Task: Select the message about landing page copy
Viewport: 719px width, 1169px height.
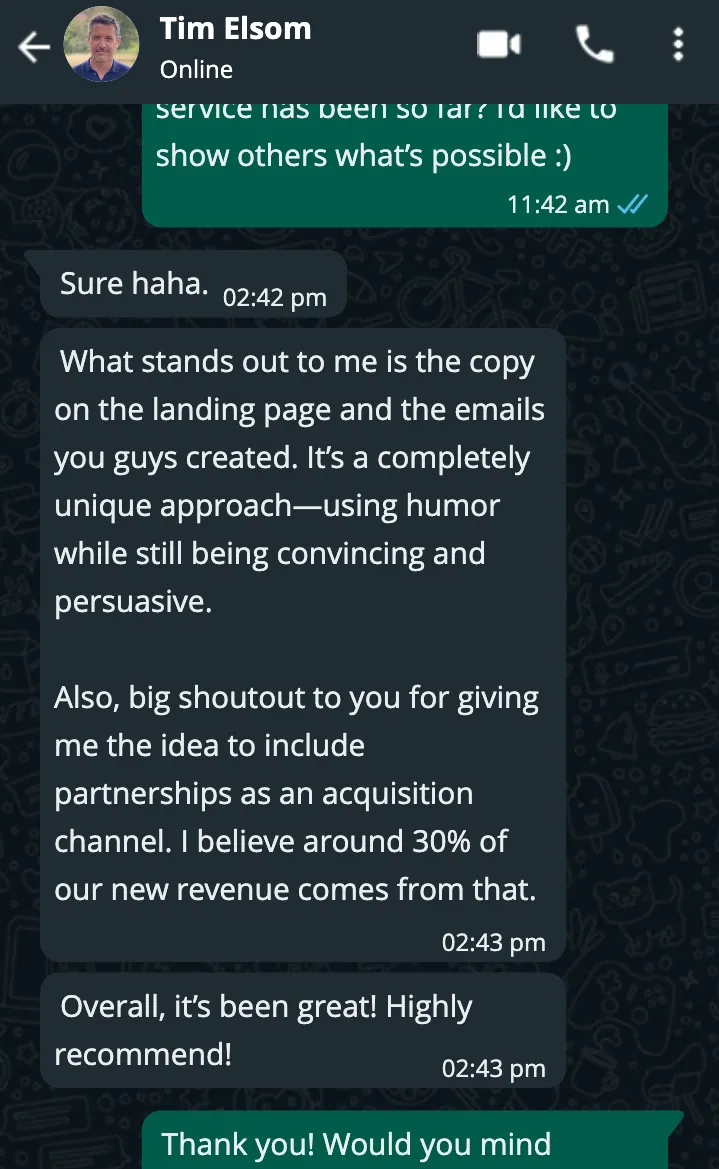Action: point(303,645)
